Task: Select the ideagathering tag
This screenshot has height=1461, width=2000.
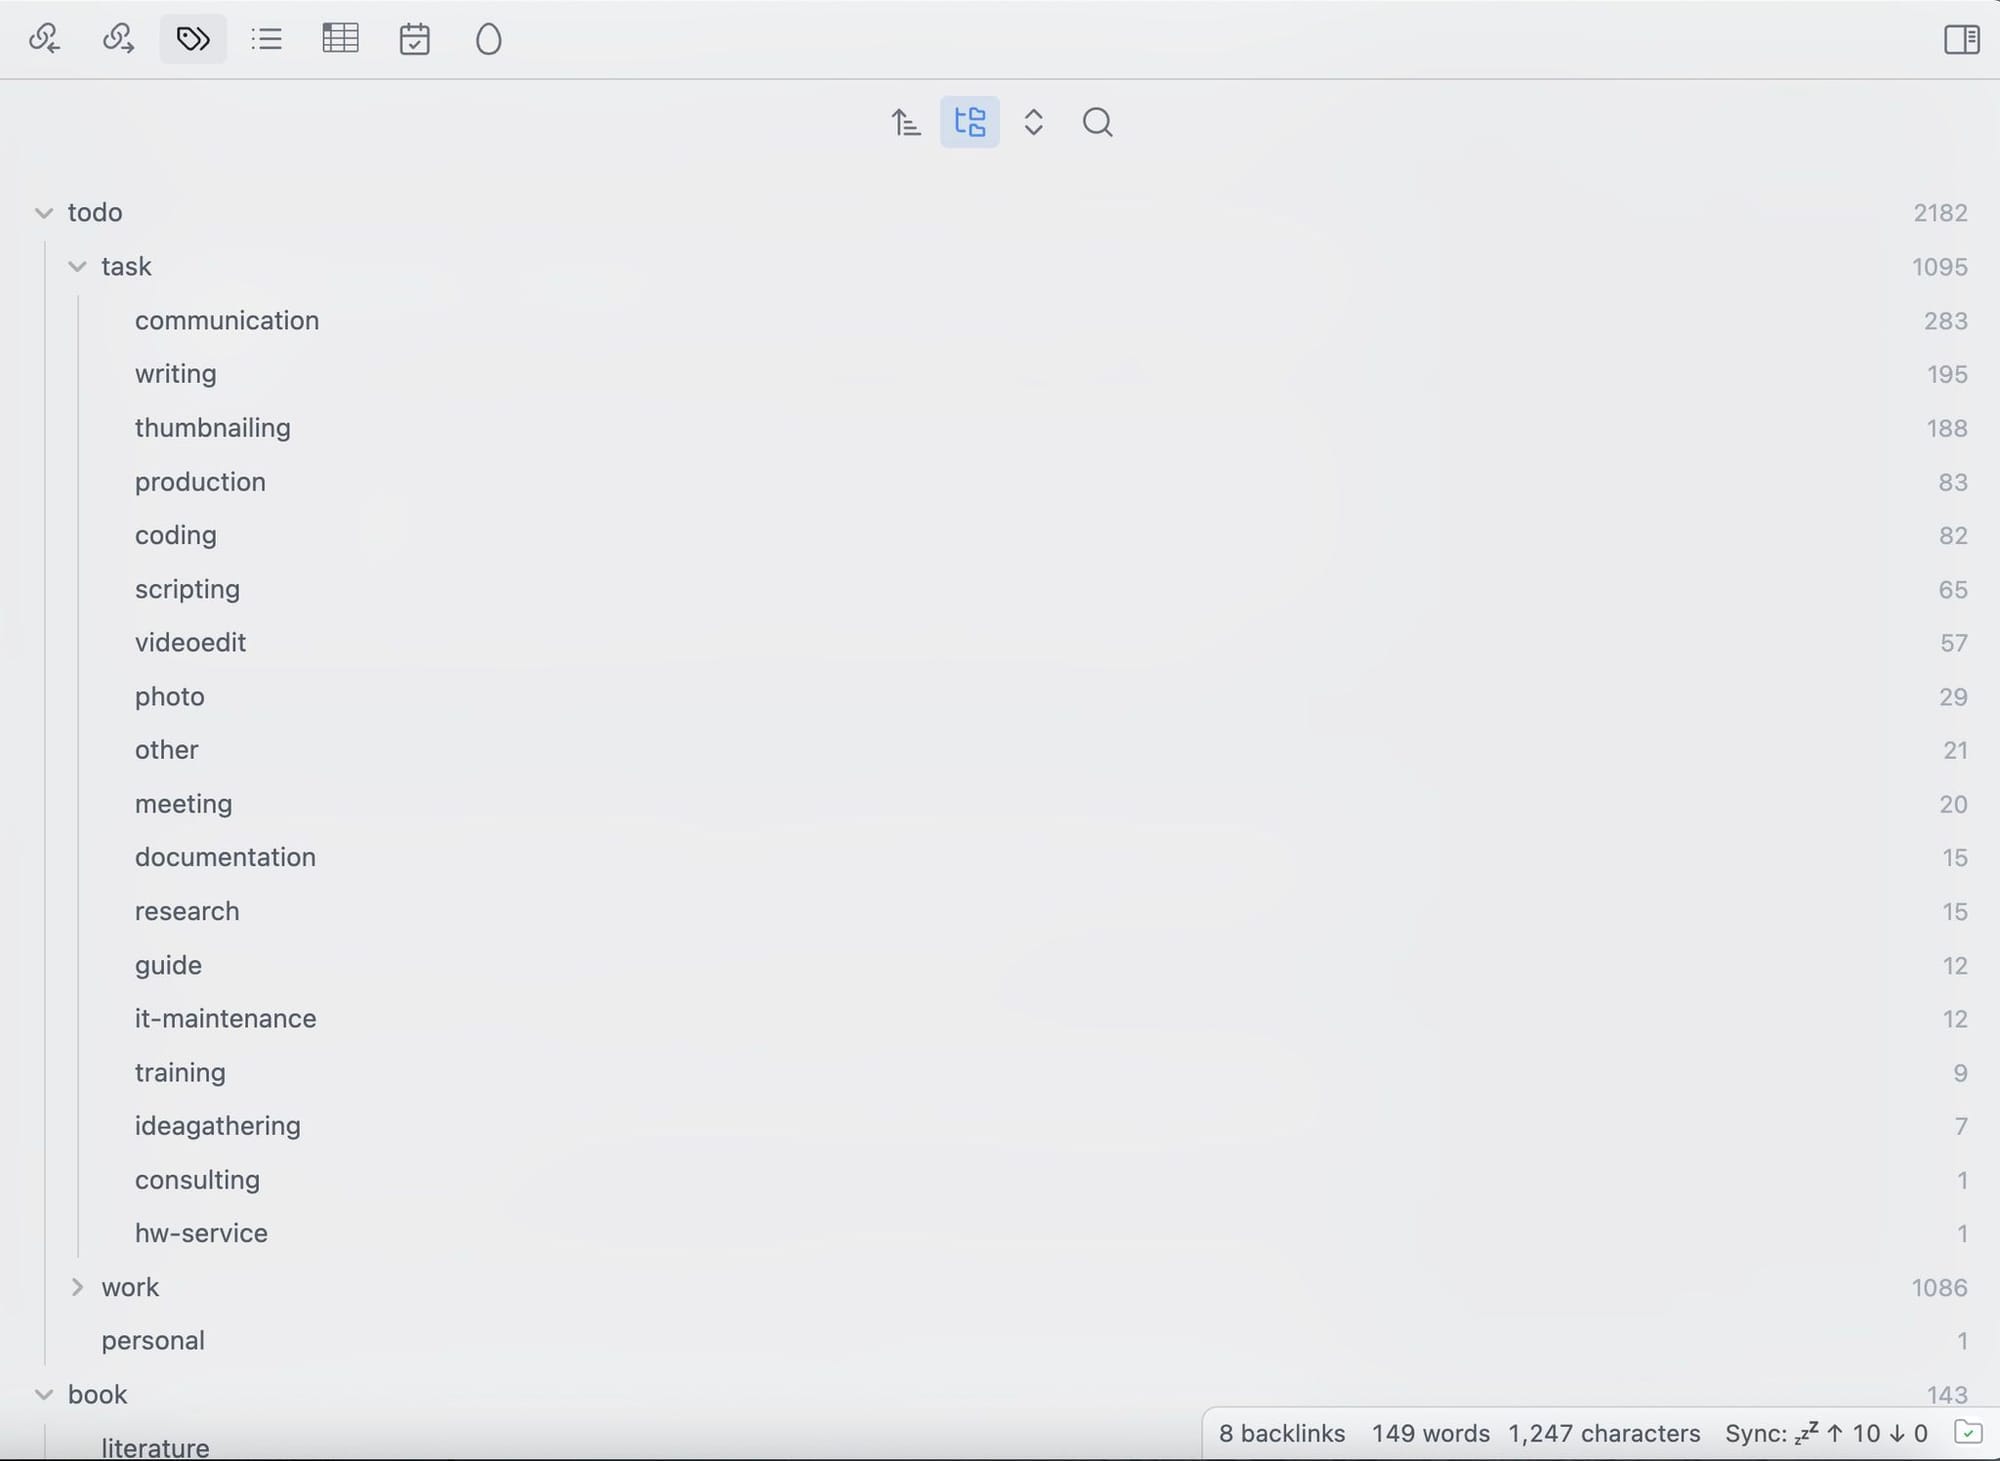Action: coord(218,1126)
